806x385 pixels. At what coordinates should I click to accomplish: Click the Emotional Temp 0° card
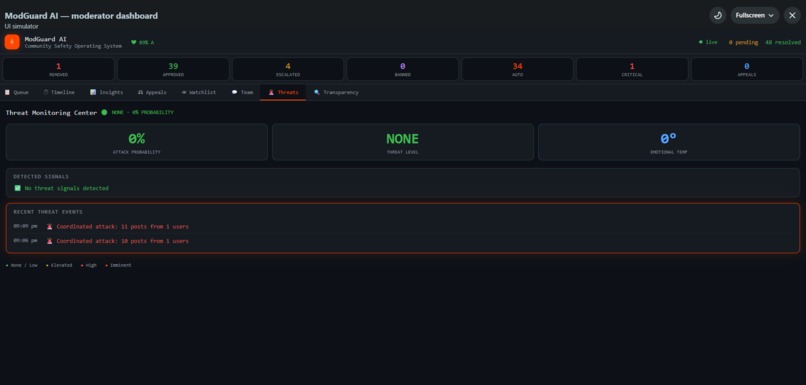669,142
